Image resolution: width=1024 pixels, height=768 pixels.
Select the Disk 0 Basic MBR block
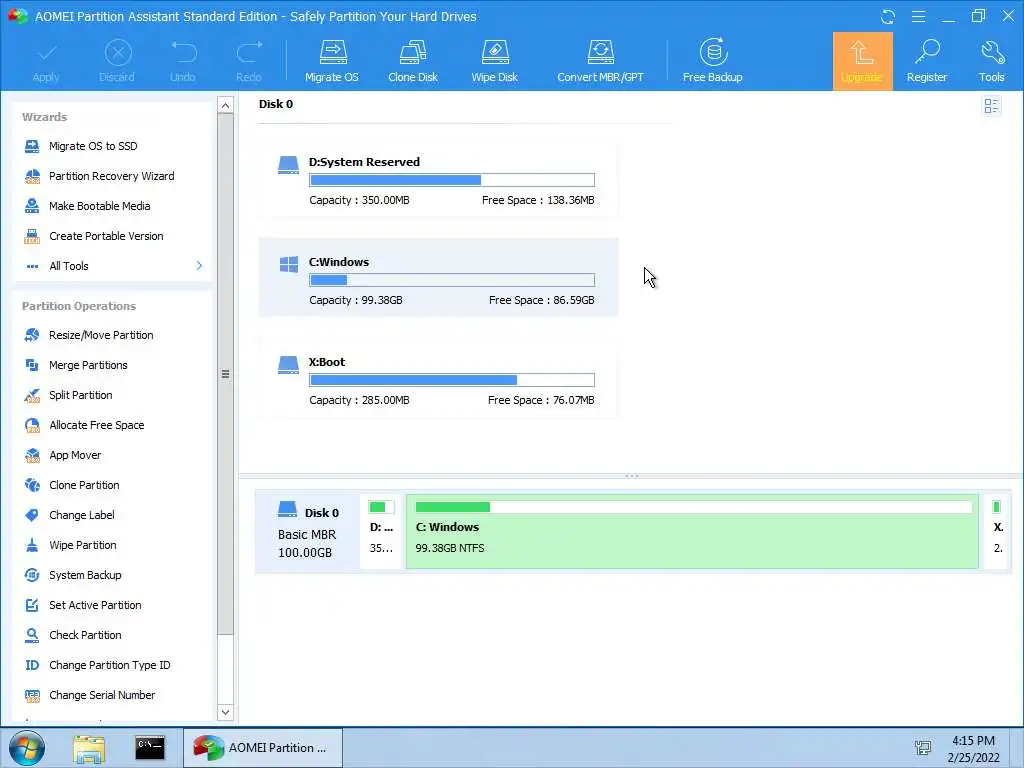pos(308,532)
